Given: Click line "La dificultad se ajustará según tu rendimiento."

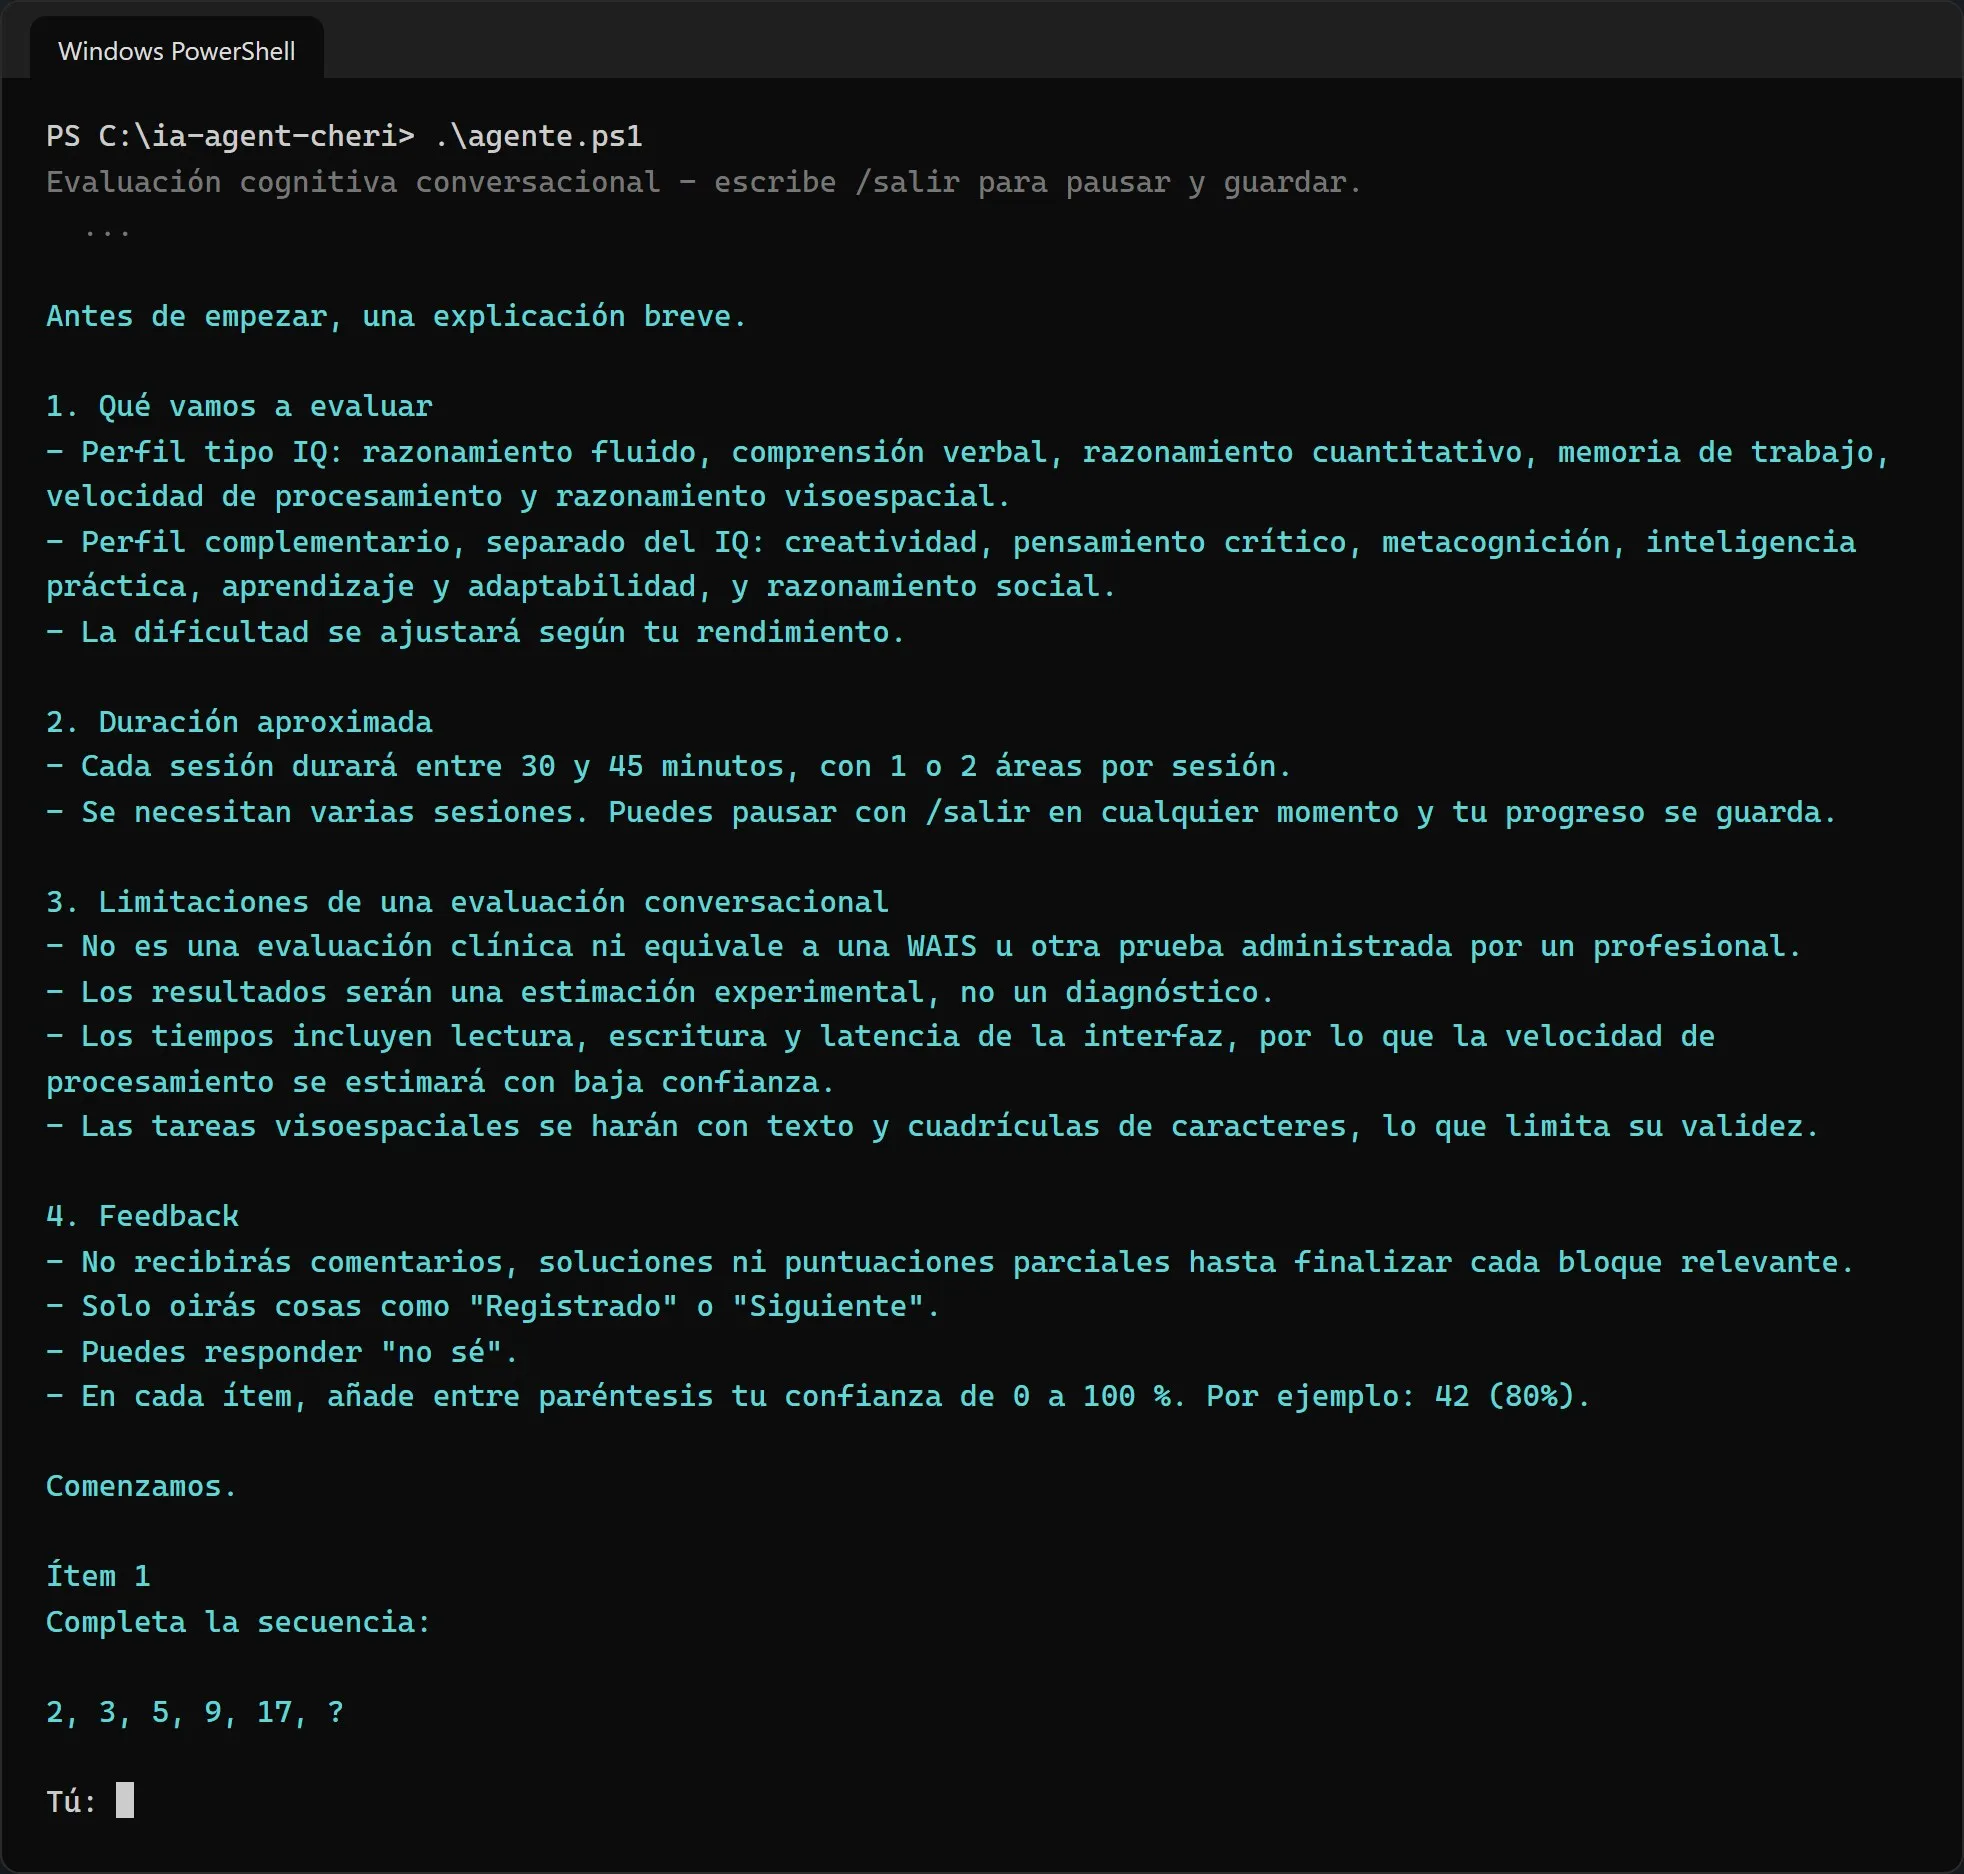Looking at the screenshot, I should click(475, 632).
